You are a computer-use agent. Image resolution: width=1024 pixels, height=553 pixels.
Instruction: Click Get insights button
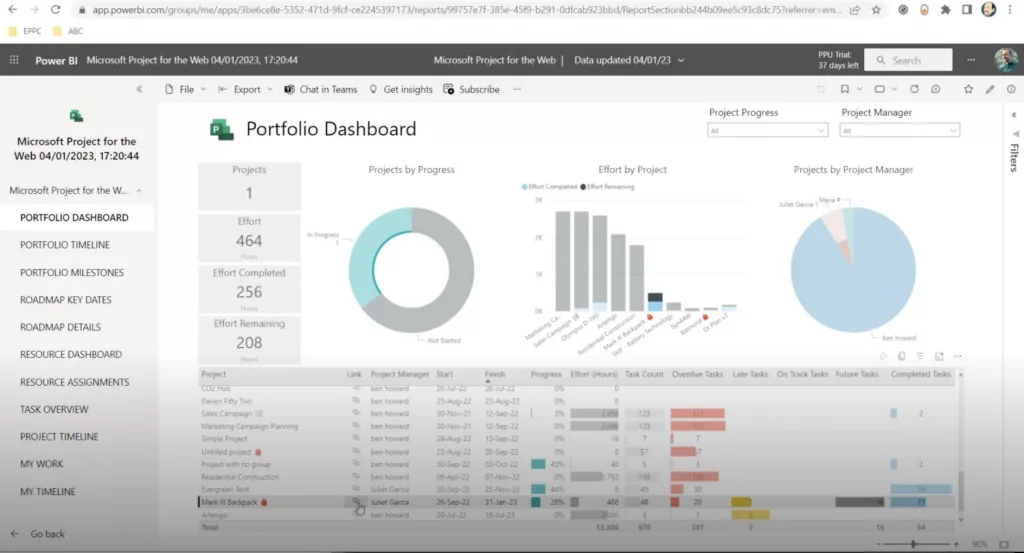click(x=400, y=89)
